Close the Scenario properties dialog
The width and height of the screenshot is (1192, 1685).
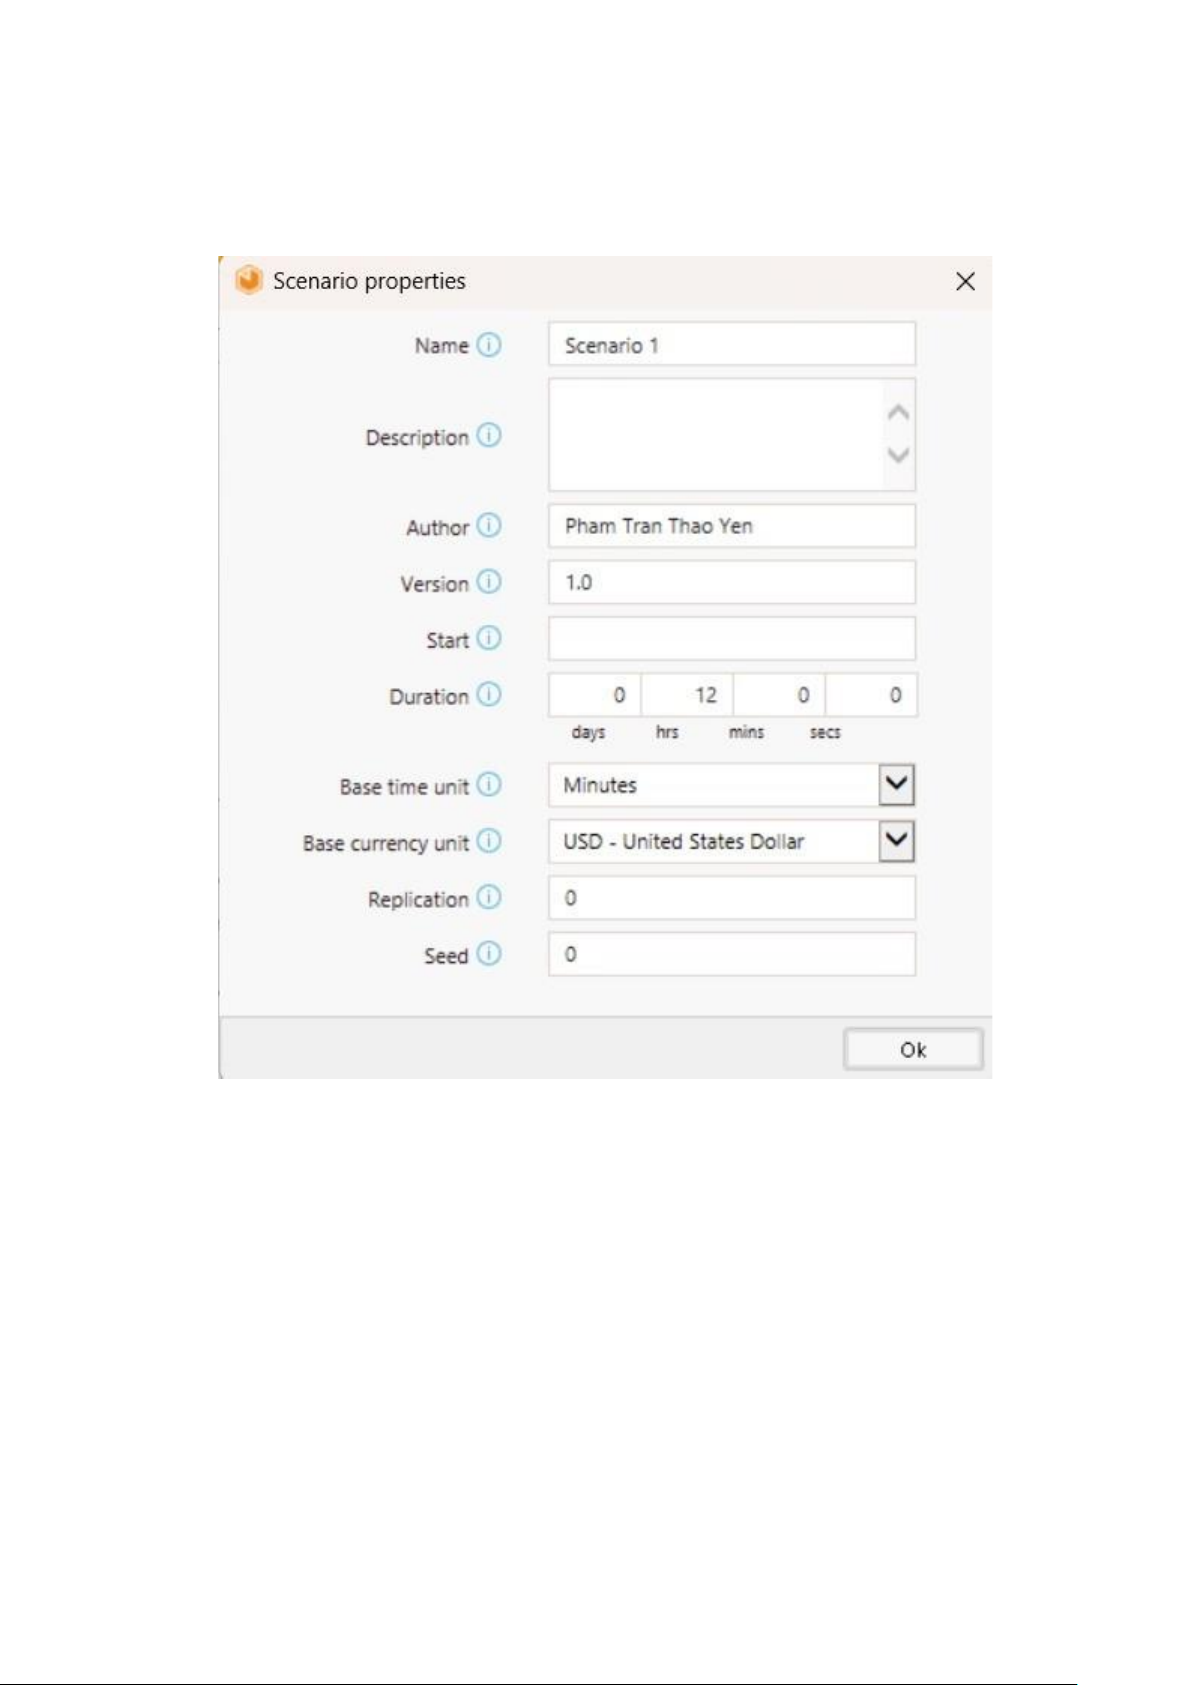(965, 282)
